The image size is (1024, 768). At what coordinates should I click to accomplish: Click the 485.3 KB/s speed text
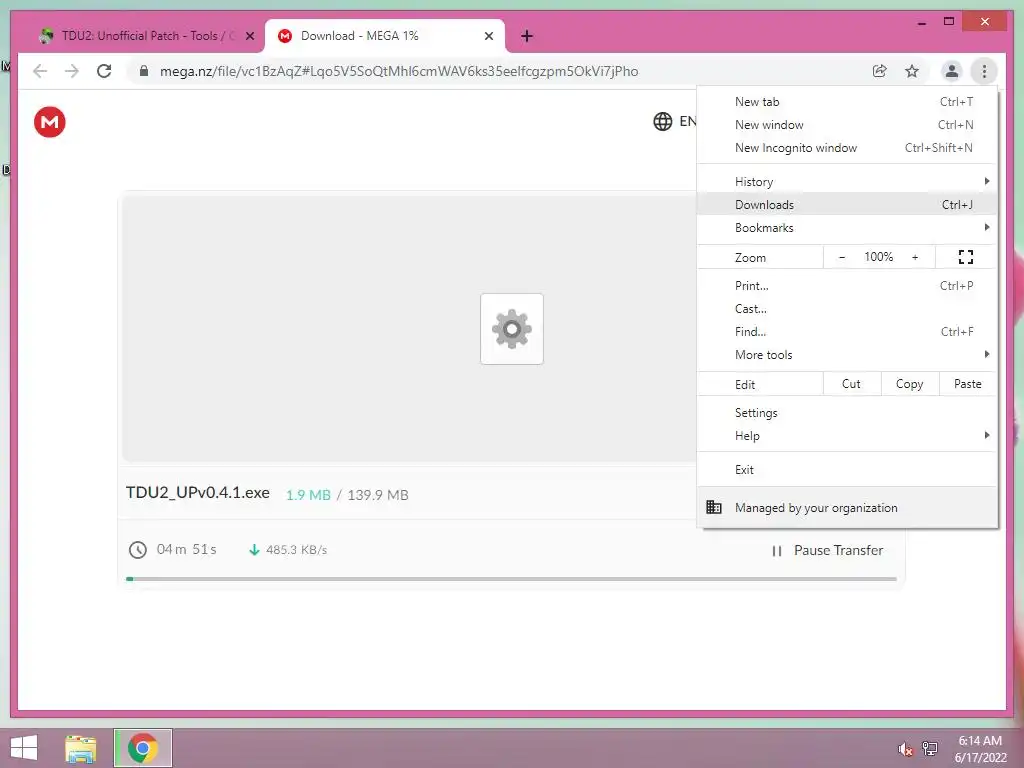(296, 550)
